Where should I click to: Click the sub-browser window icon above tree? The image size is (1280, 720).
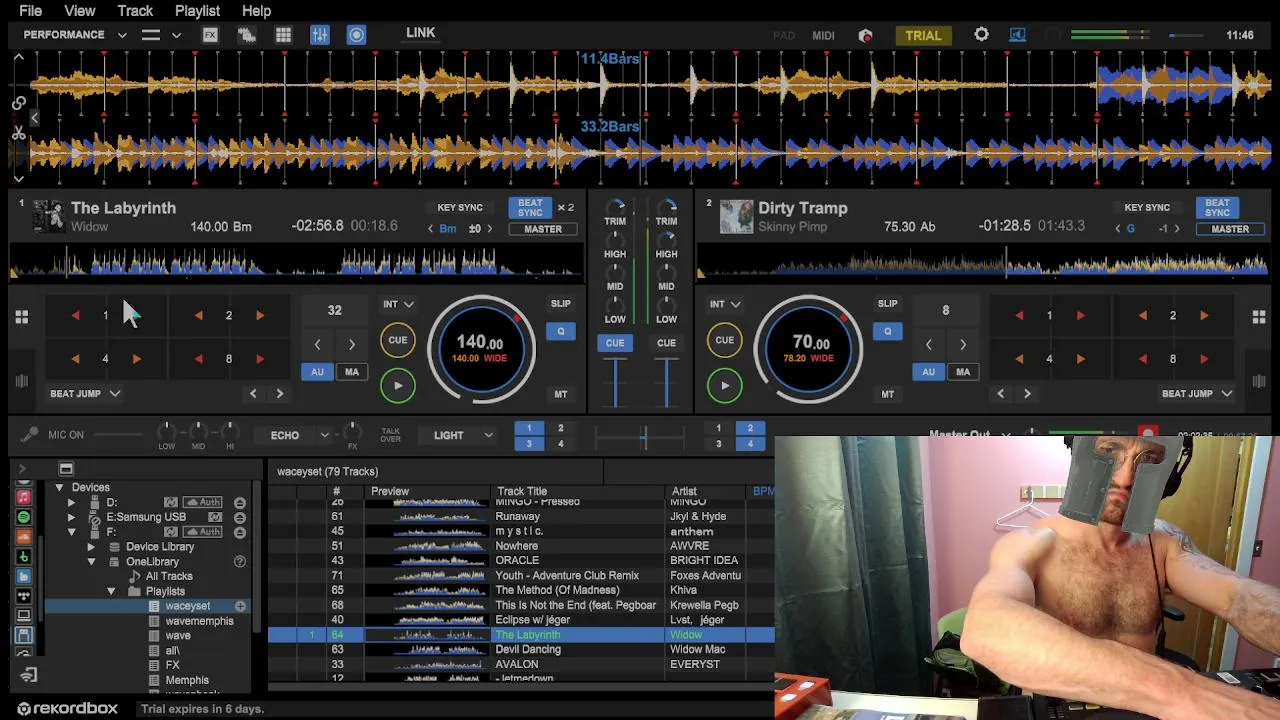tap(66, 469)
